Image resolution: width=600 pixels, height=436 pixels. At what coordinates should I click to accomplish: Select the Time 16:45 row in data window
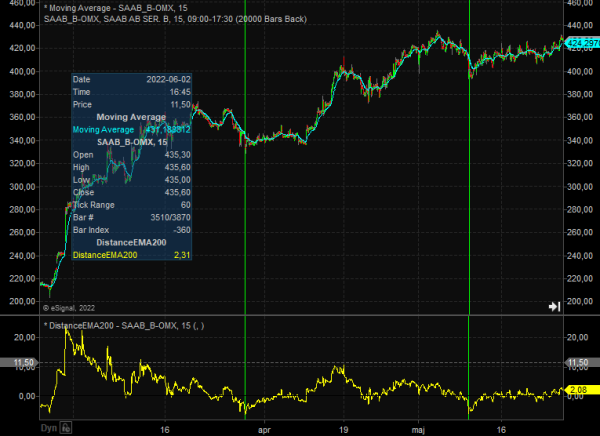(x=132, y=92)
